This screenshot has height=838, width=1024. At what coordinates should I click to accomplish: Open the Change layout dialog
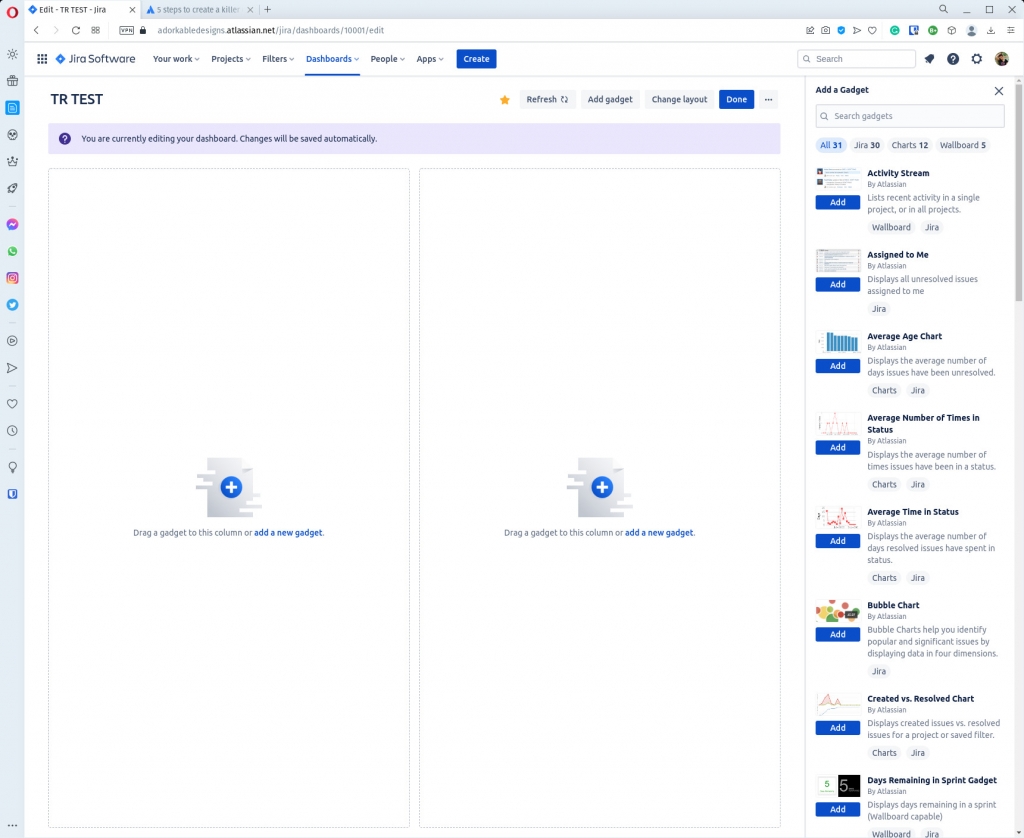679,99
